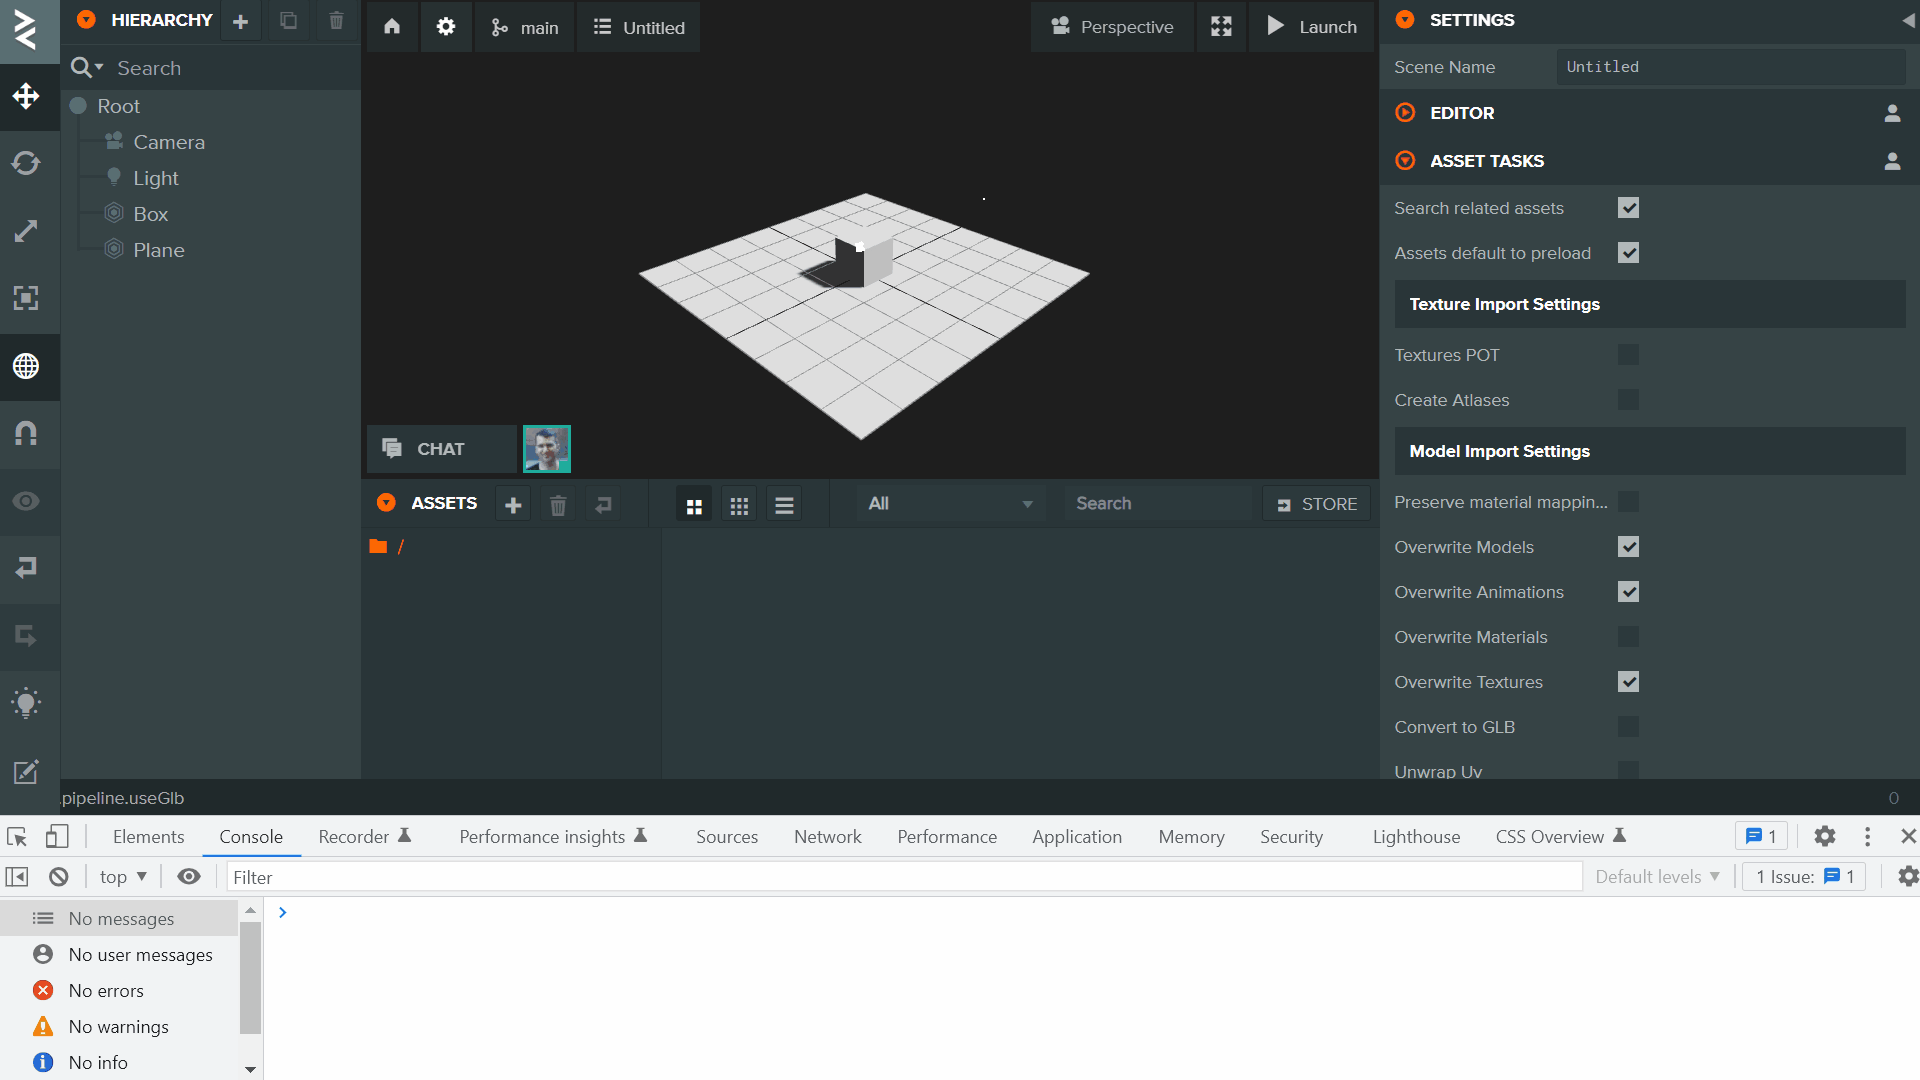Select the Scale tool
Screen dimensions: 1920x1080
click(x=25, y=230)
